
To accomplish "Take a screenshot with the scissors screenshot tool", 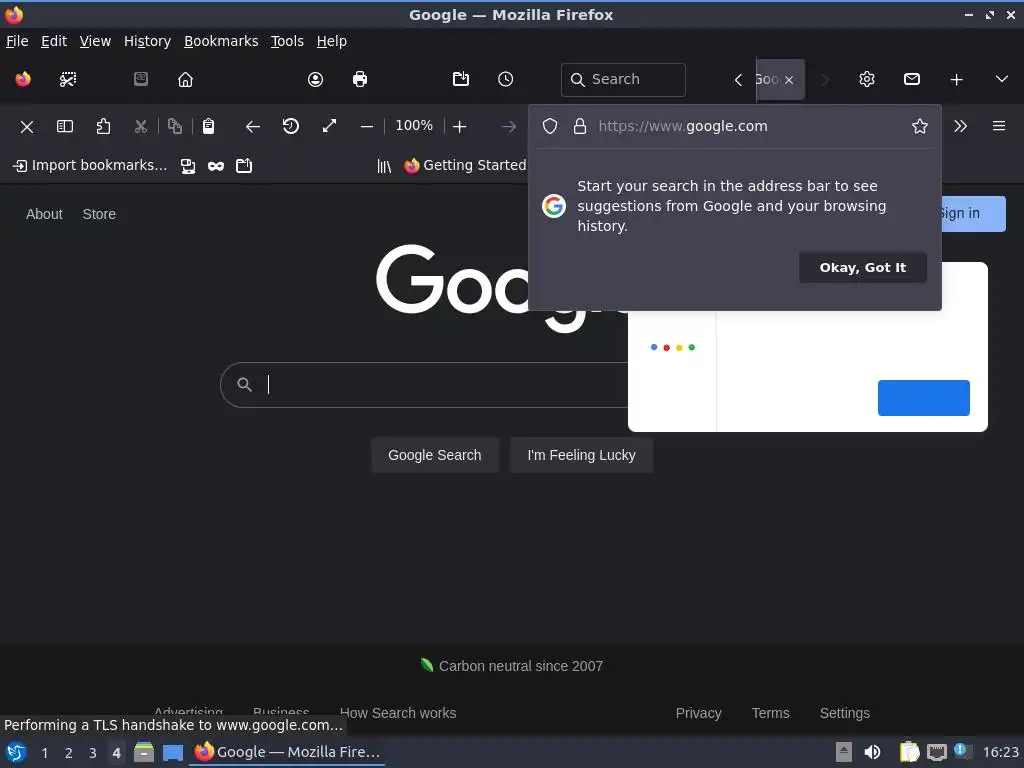I will click(68, 79).
